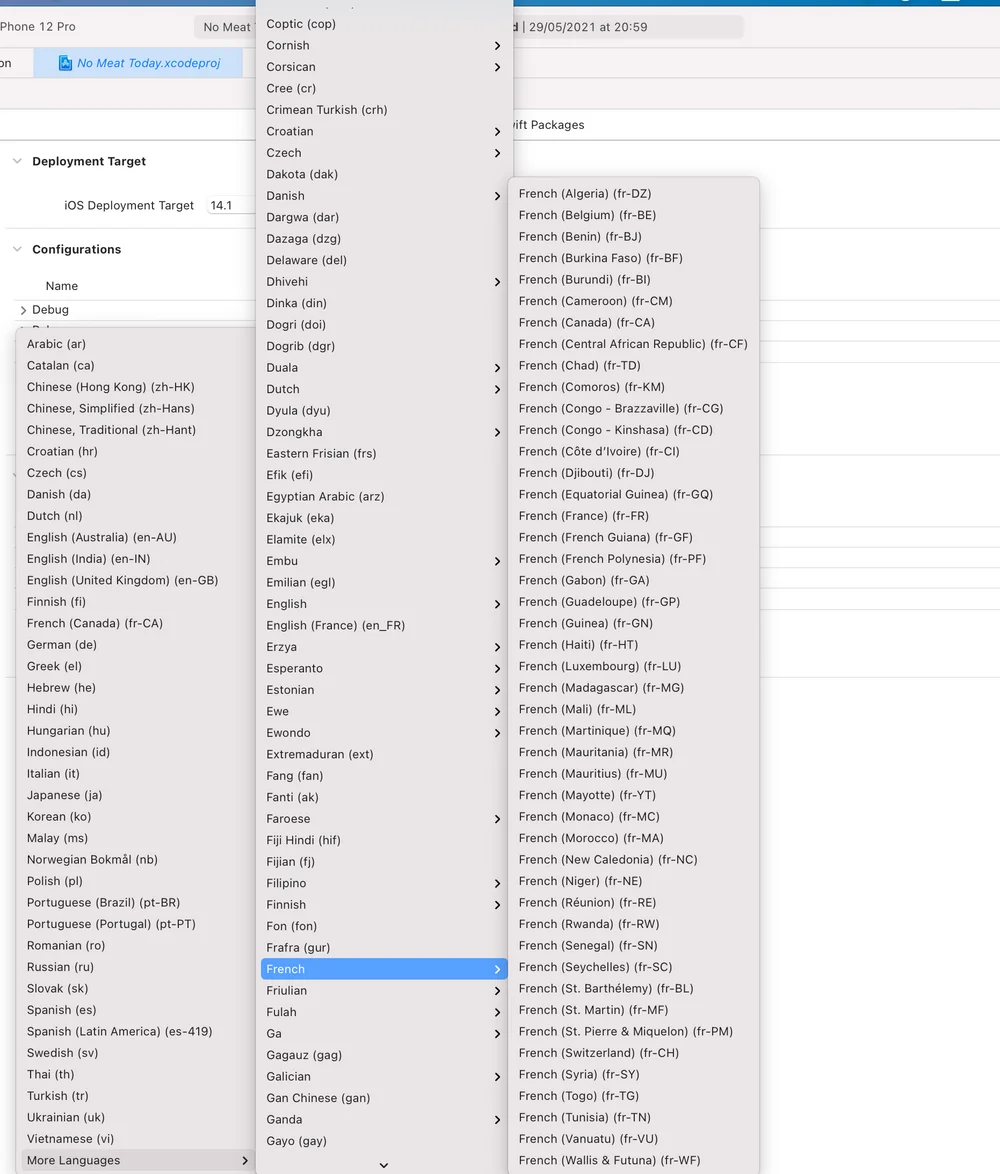The image size is (1000, 1174).
Task: Select Japanese (ja) language
Action: point(64,795)
